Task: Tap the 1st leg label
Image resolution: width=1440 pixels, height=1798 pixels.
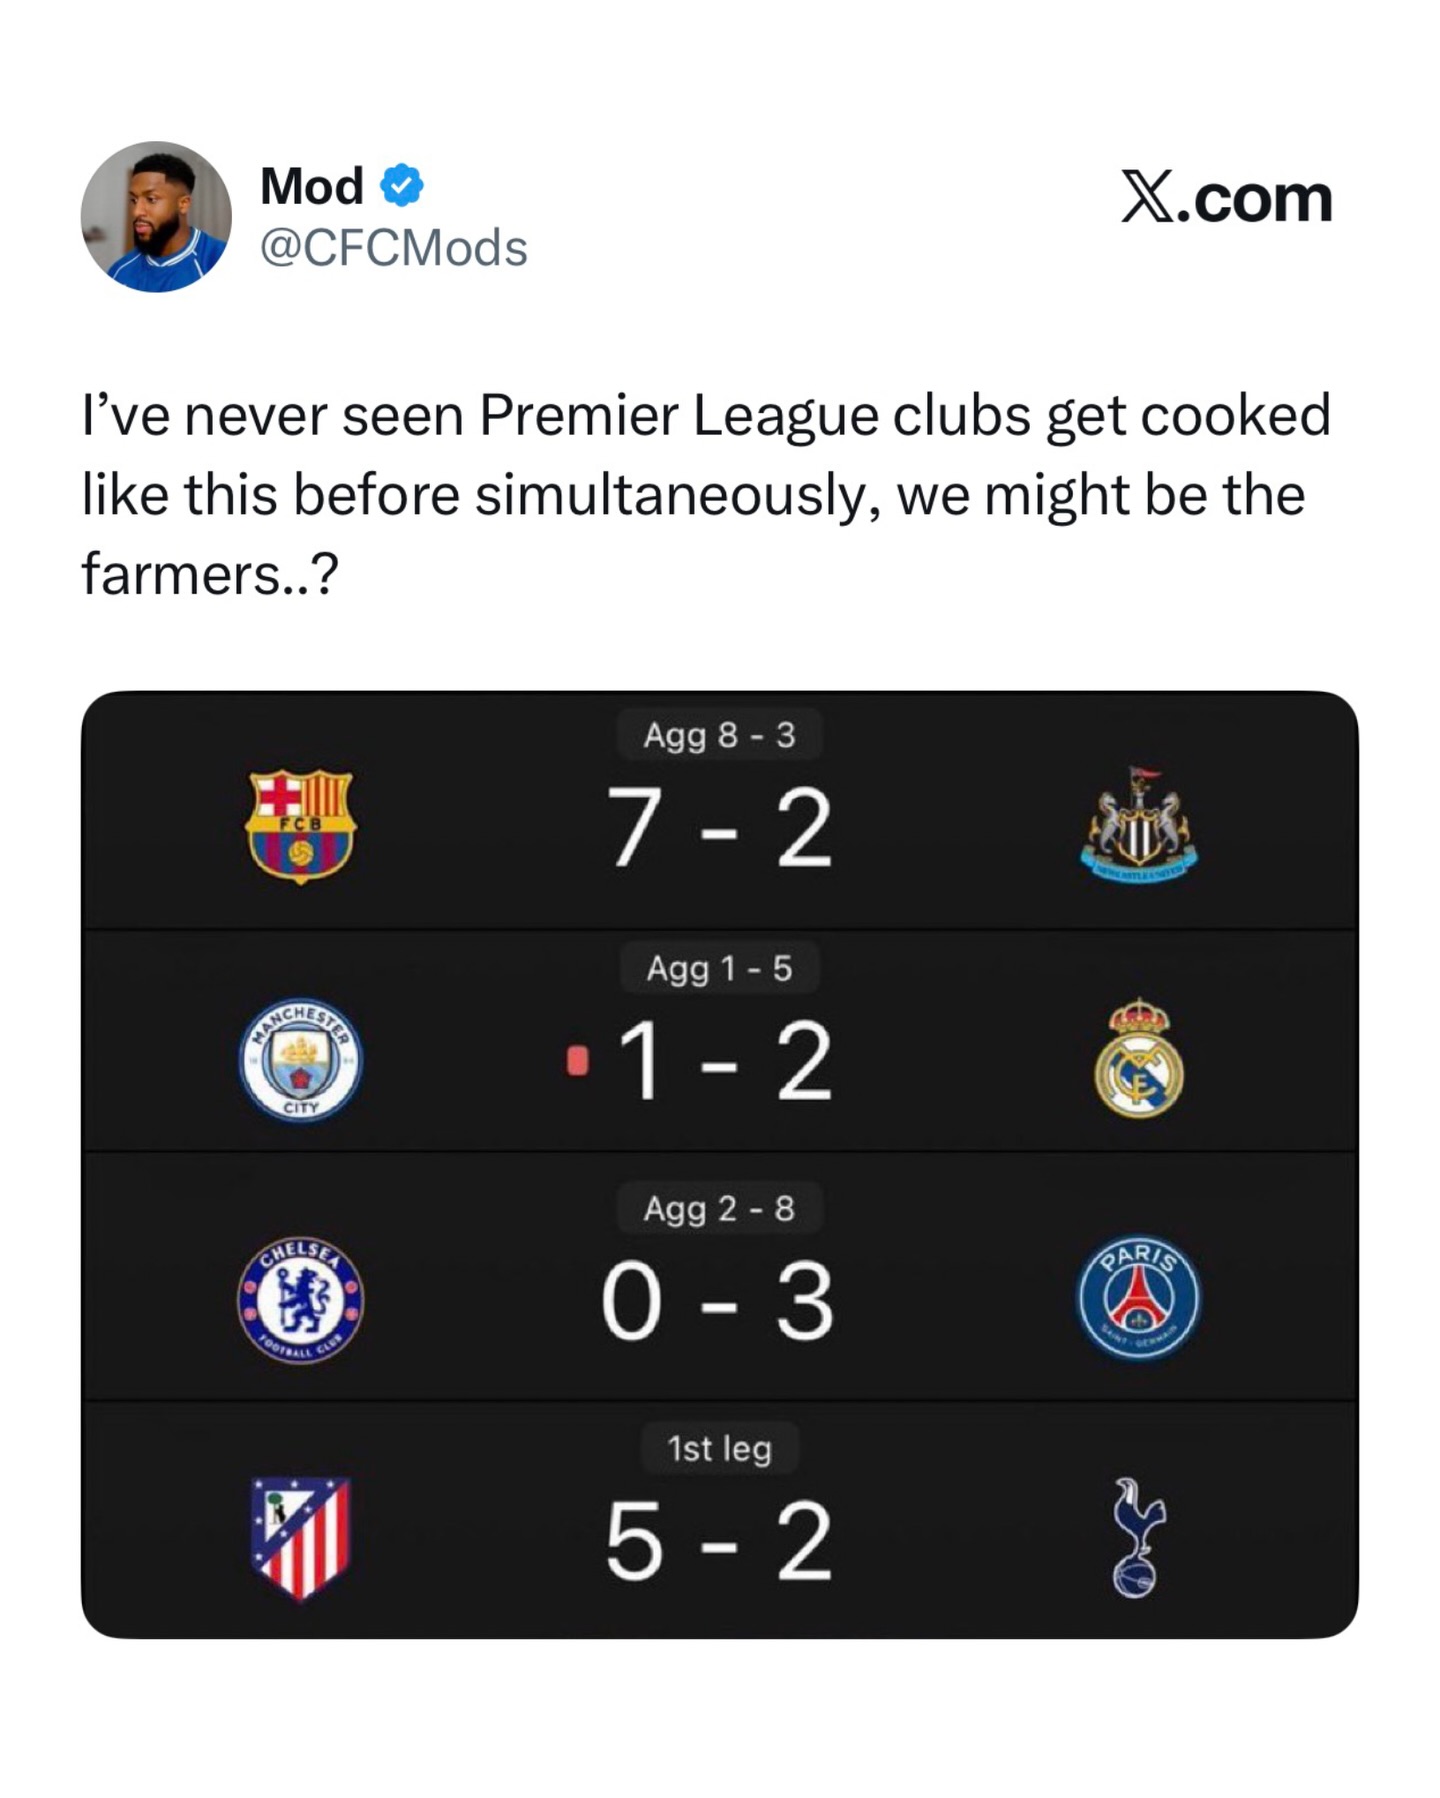Action: pyautogui.click(x=719, y=1448)
